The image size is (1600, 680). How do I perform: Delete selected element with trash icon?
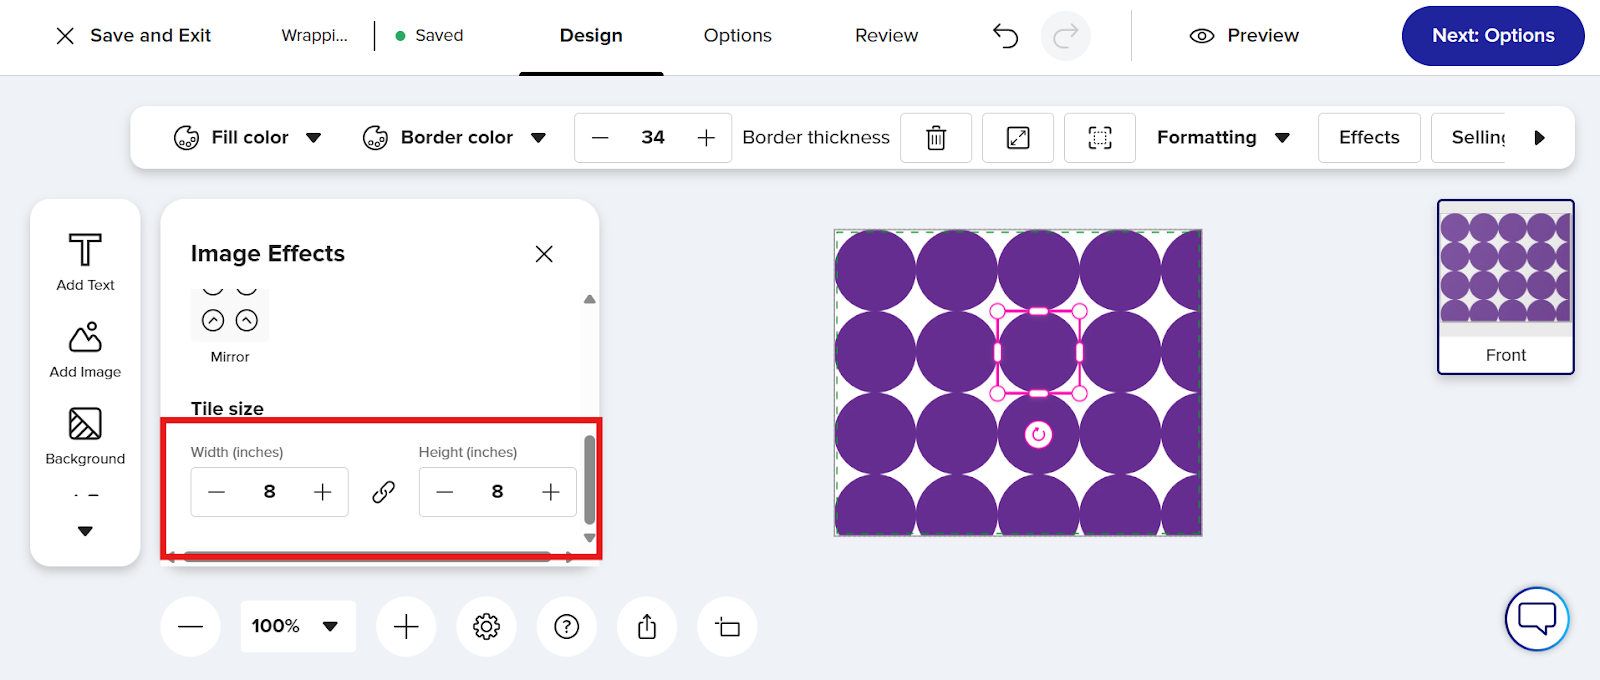click(935, 138)
